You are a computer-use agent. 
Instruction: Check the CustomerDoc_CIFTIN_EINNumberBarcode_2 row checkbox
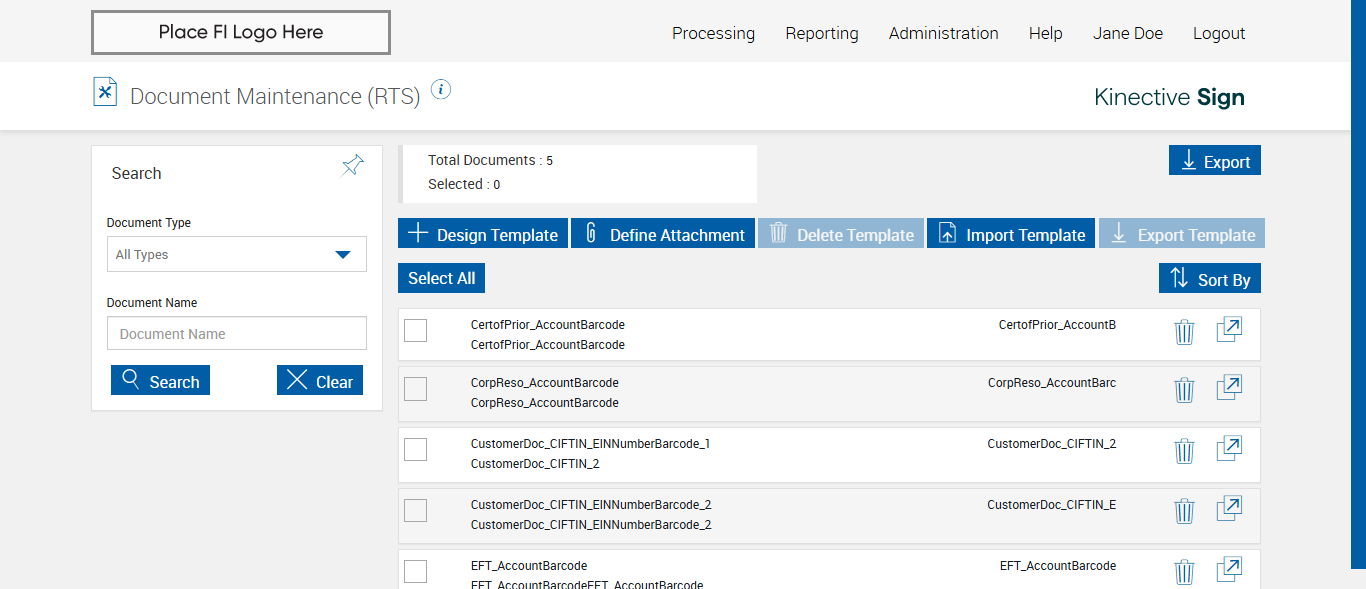coord(416,510)
